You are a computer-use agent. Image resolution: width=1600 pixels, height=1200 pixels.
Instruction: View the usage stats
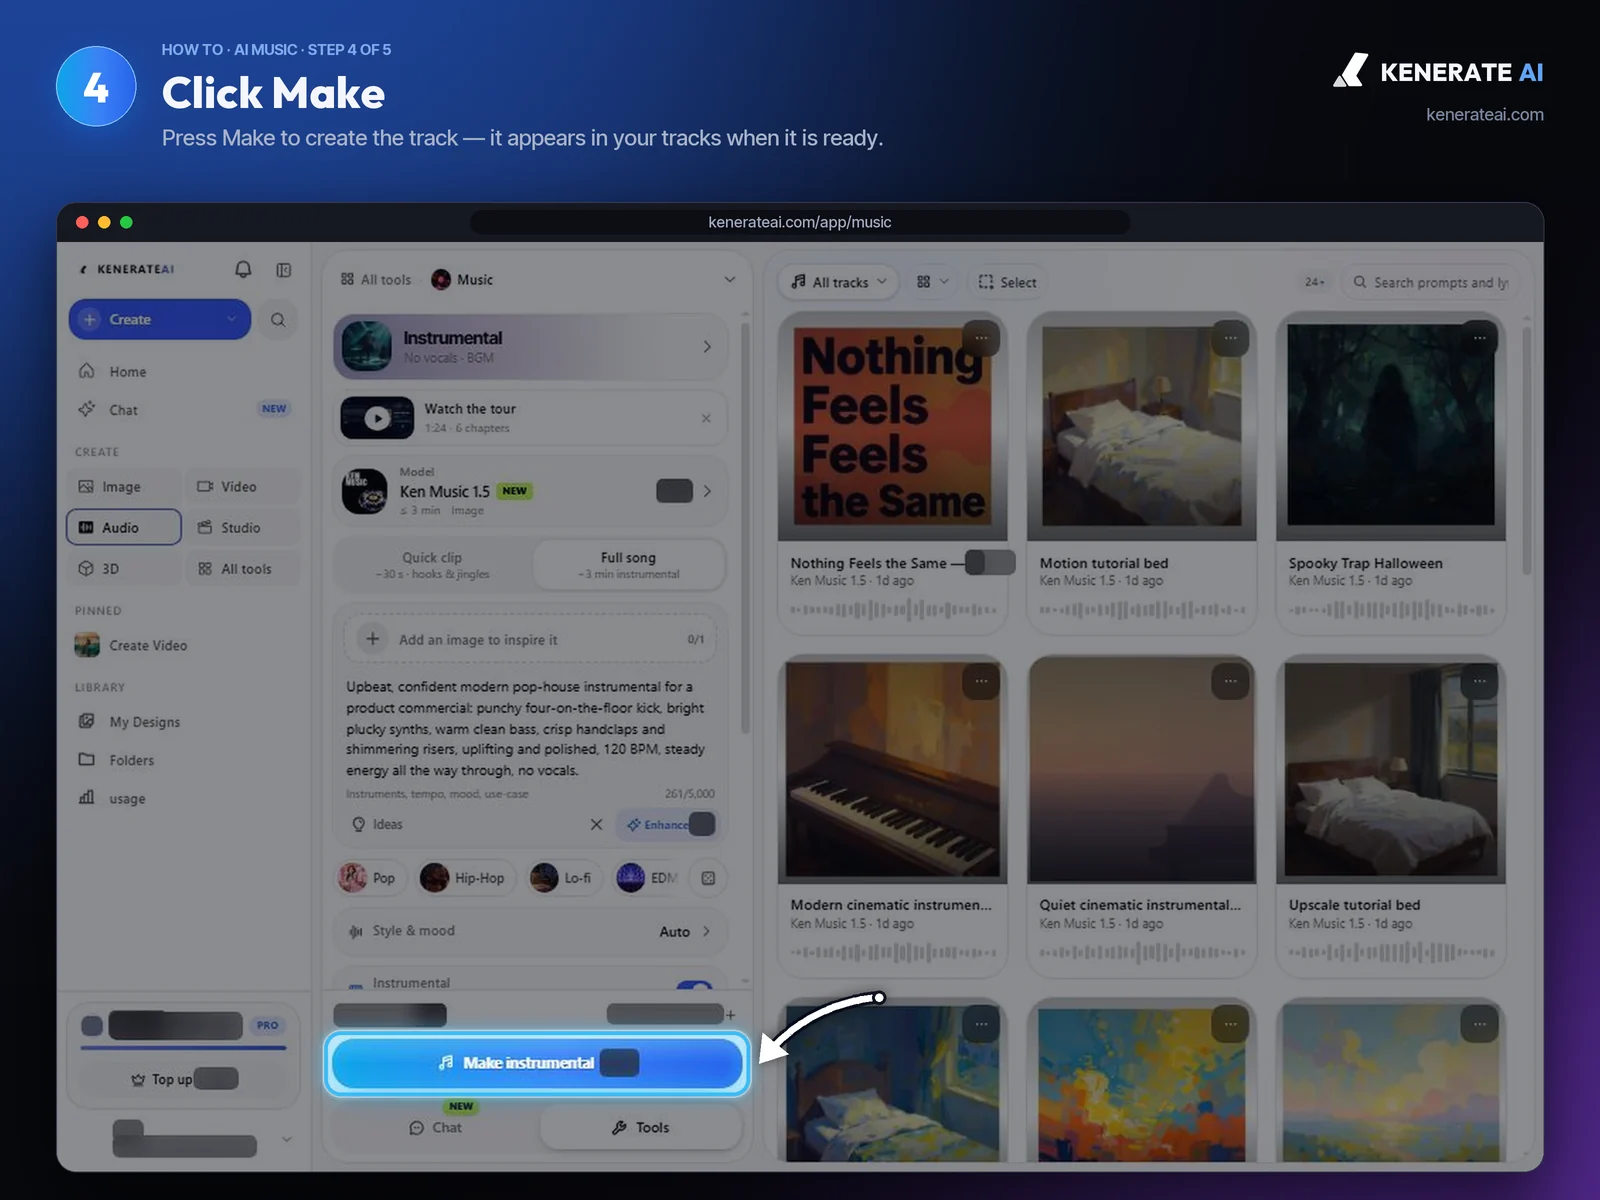tap(126, 798)
